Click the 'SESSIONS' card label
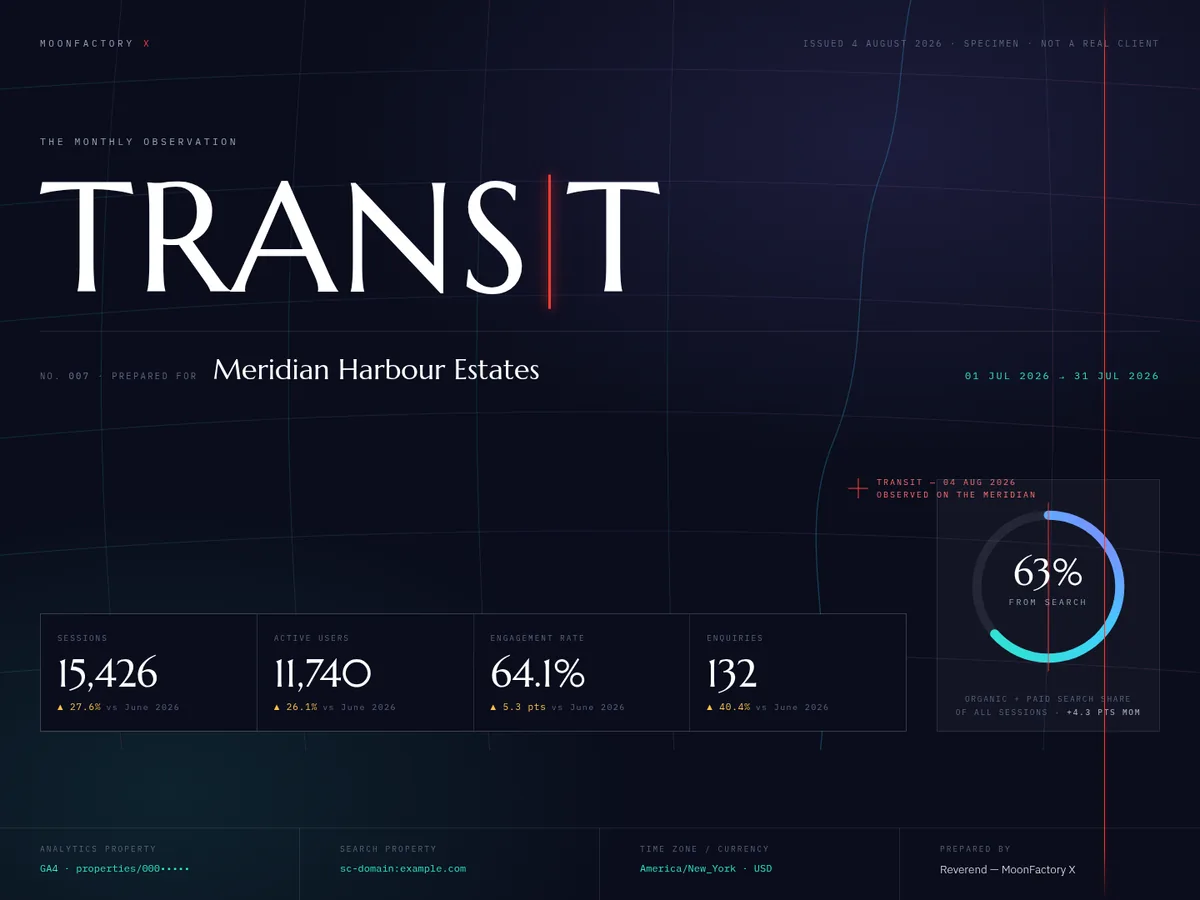Screen dimensions: 1200x900 [82, 638]
